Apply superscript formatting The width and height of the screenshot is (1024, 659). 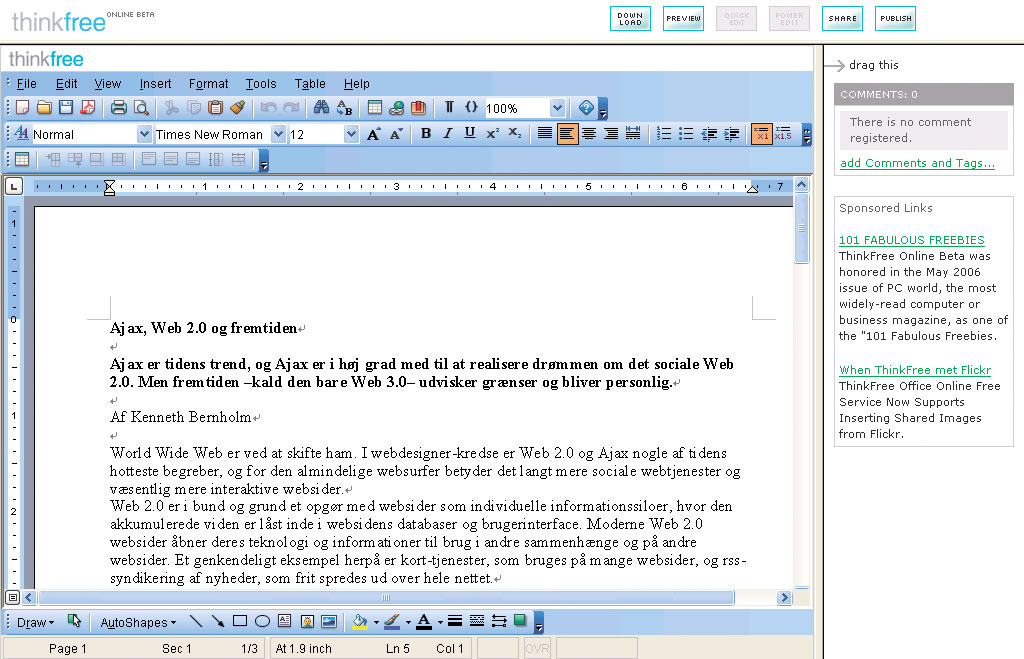click(492, 134)
